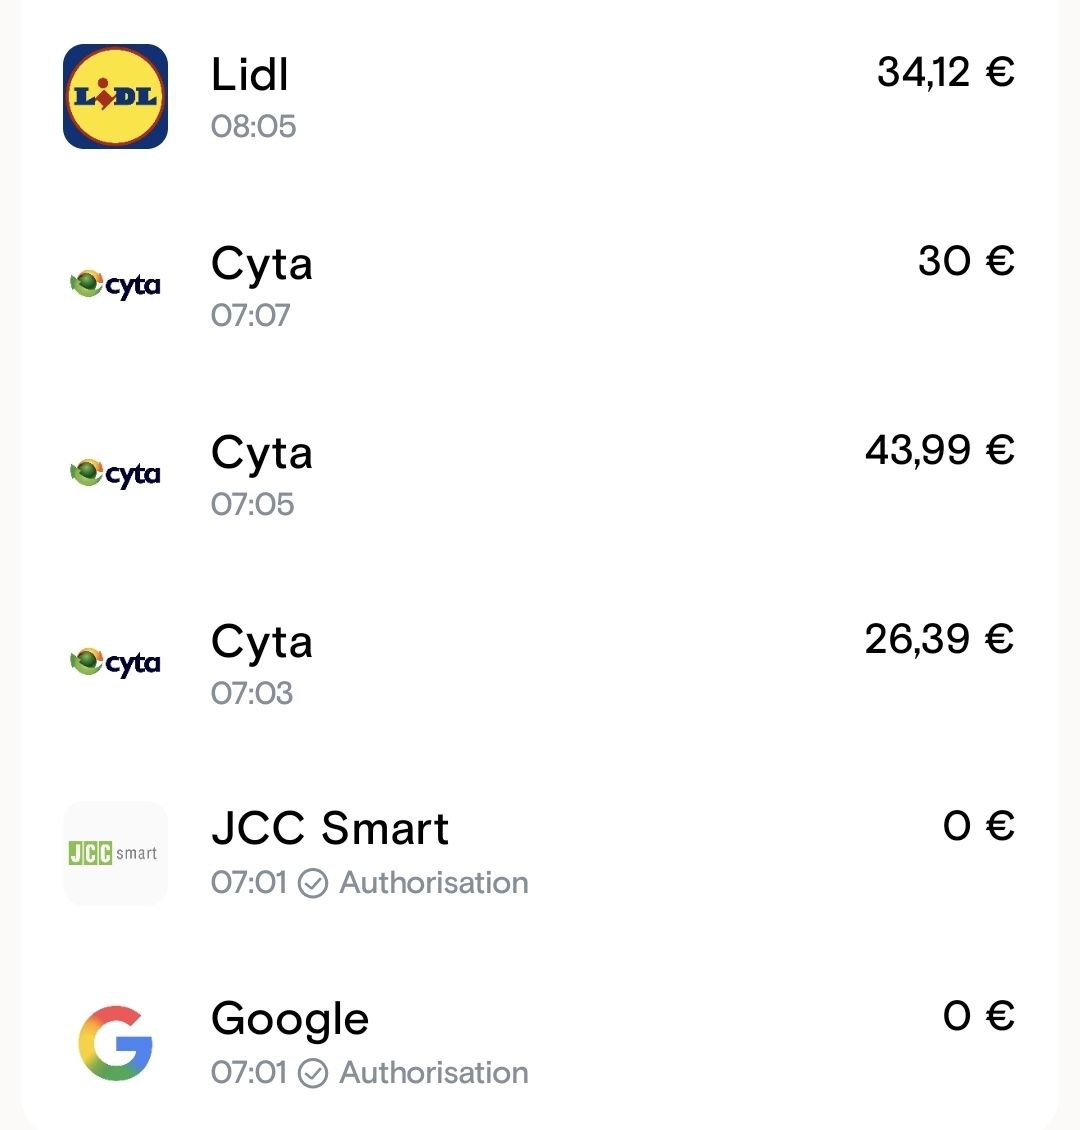Open the JCC Smart transaction title

coord(330,829)
